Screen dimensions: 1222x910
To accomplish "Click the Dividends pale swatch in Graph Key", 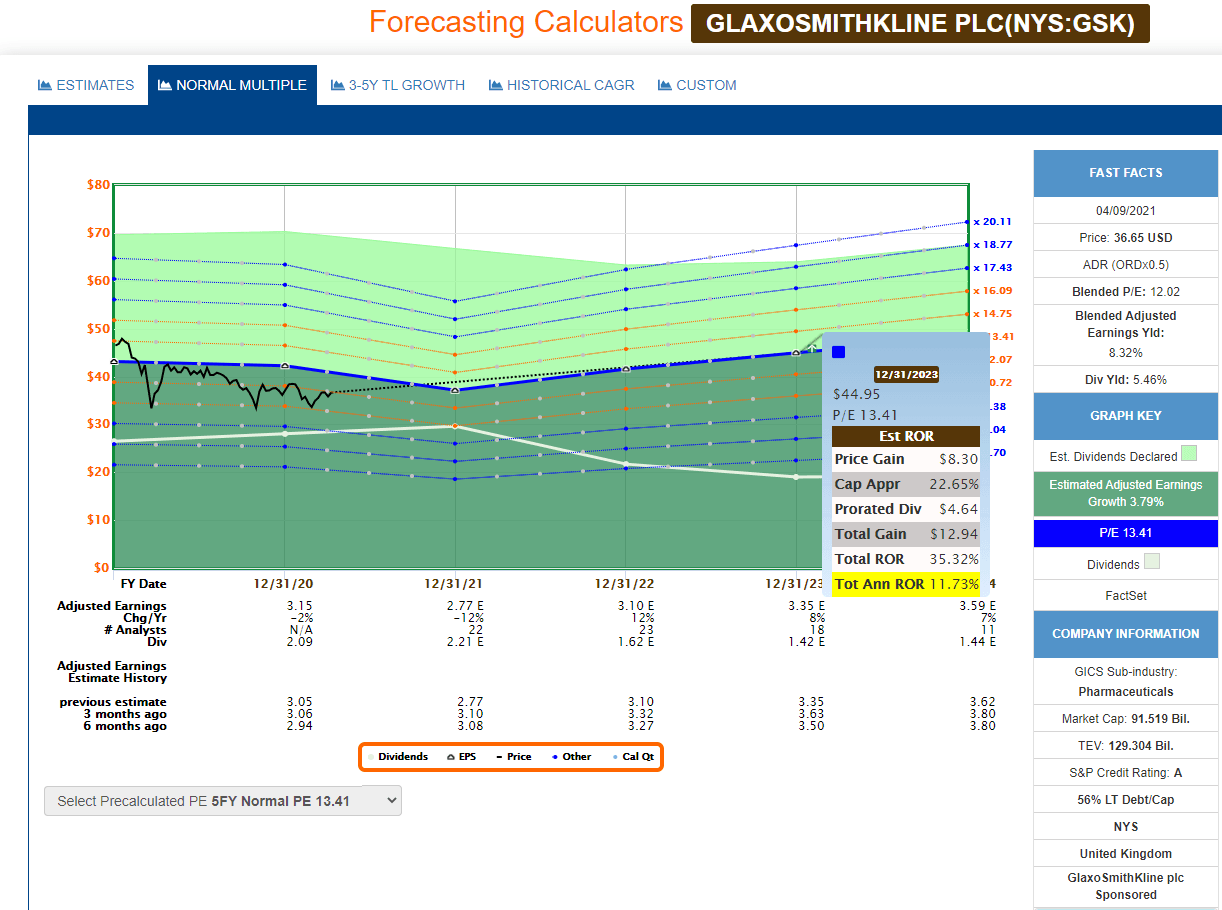I will pos(1152,563).
